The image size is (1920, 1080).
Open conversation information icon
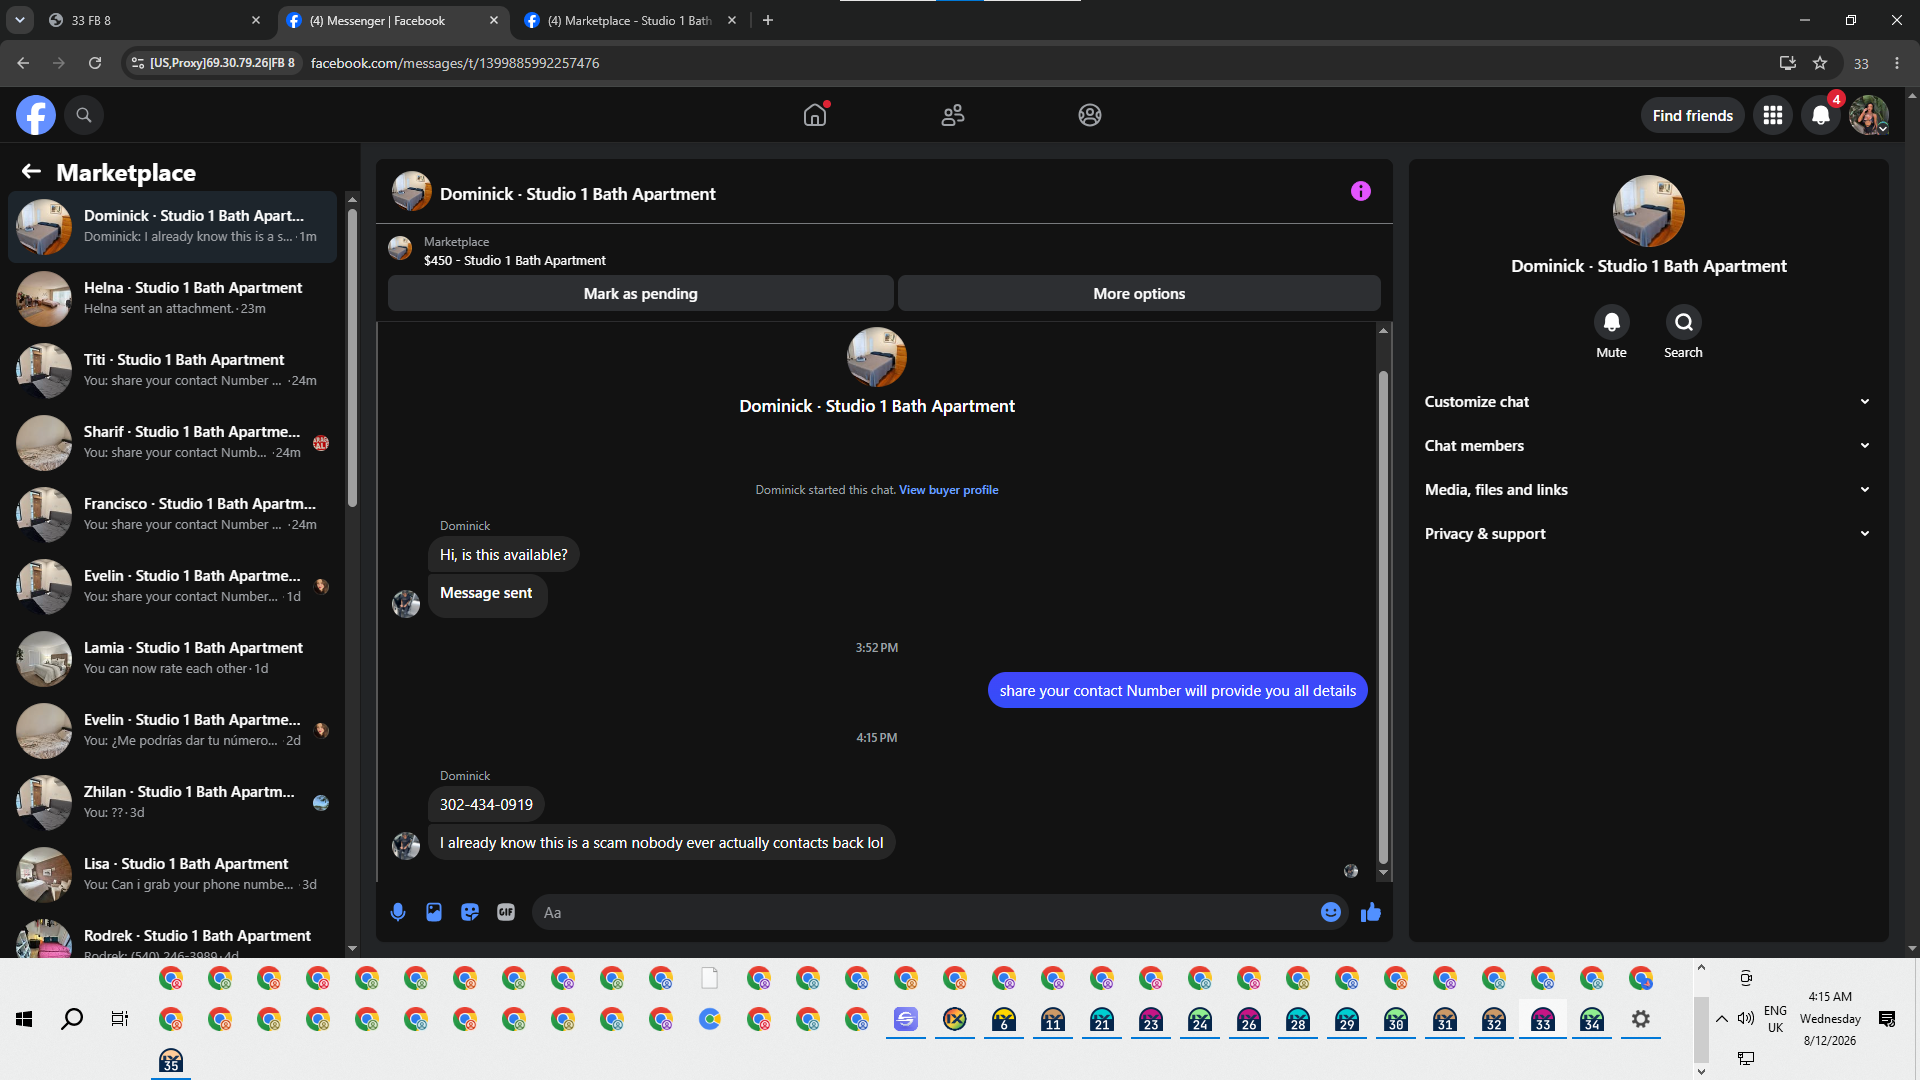(x=1361, y=191)
